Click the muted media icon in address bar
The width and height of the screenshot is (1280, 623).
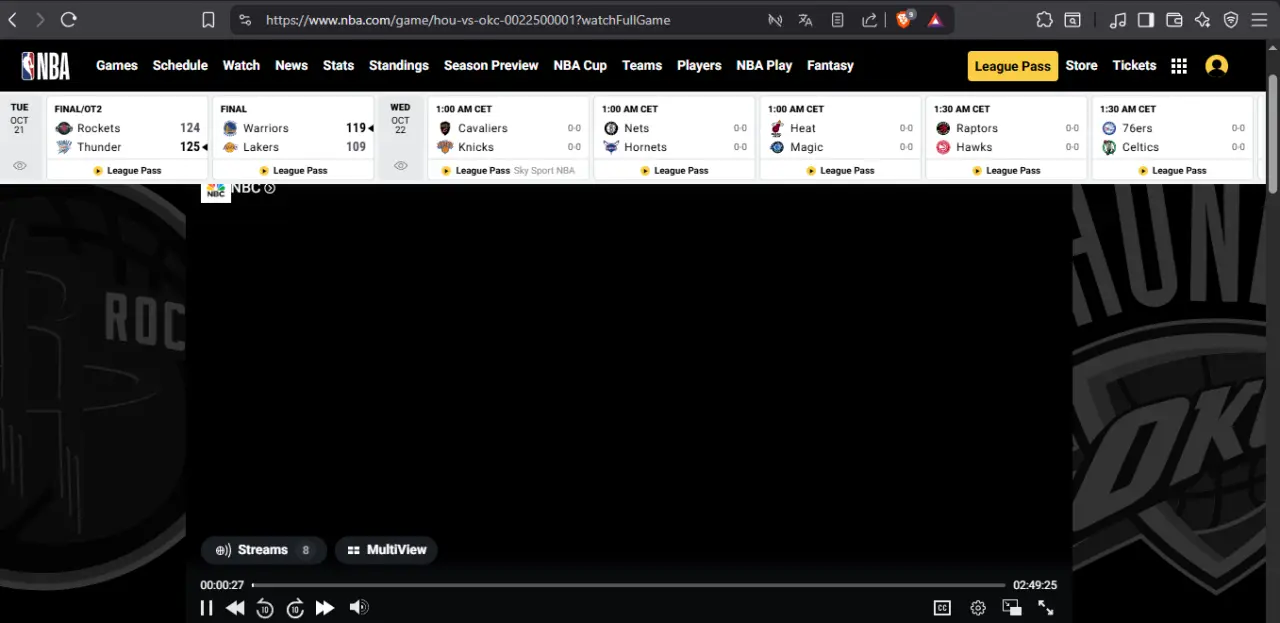pos(774,20)
